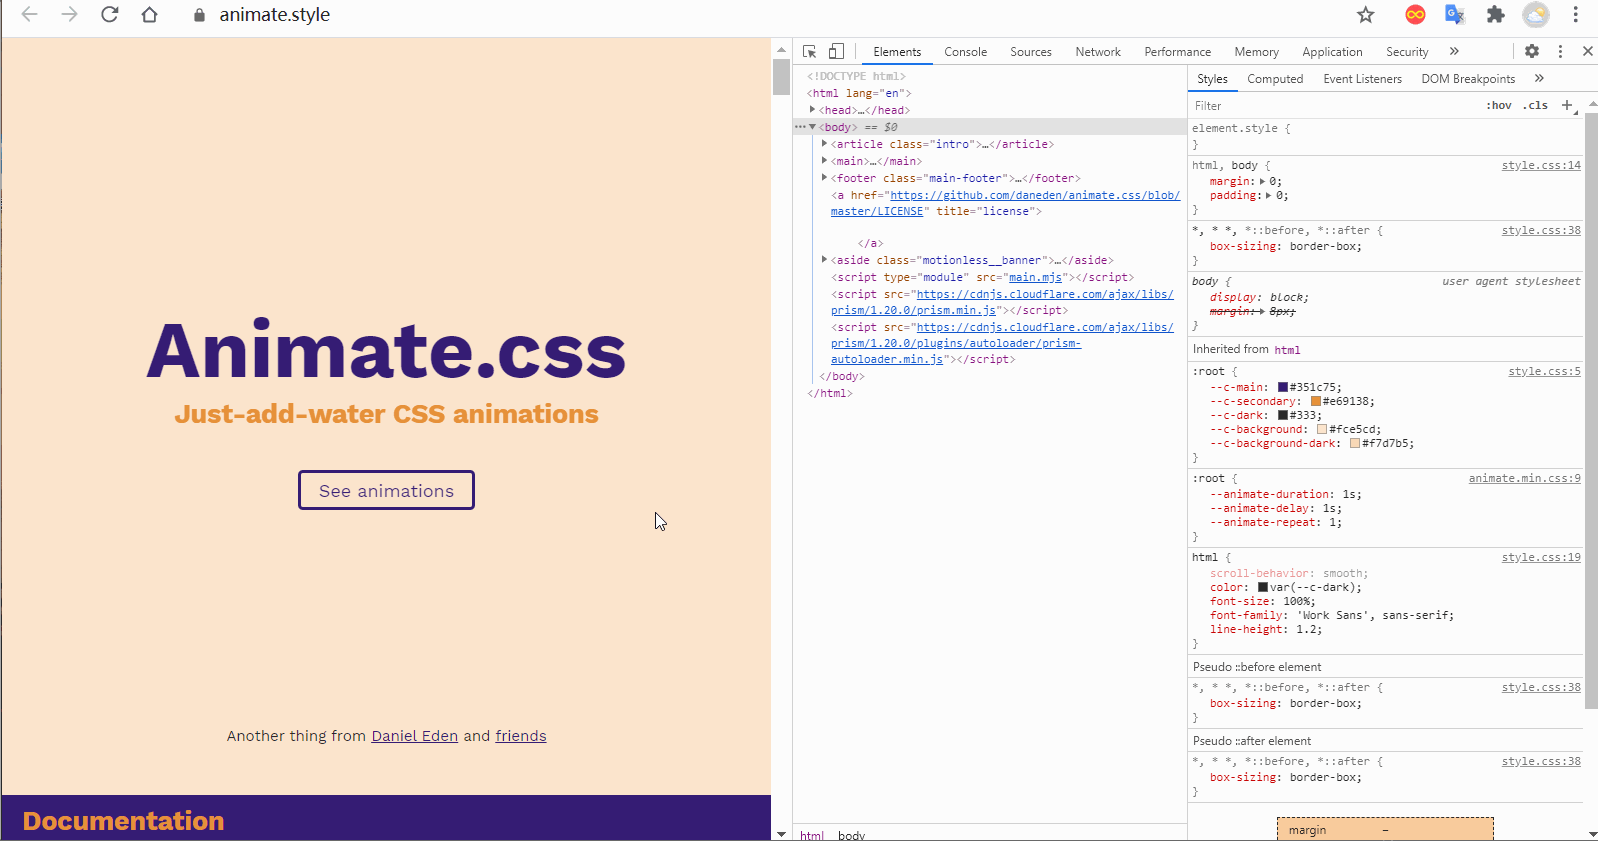Open the Event Listeners sidebar tab
The height and width of the screenshot is (841, 1598).
[1362, 79]
